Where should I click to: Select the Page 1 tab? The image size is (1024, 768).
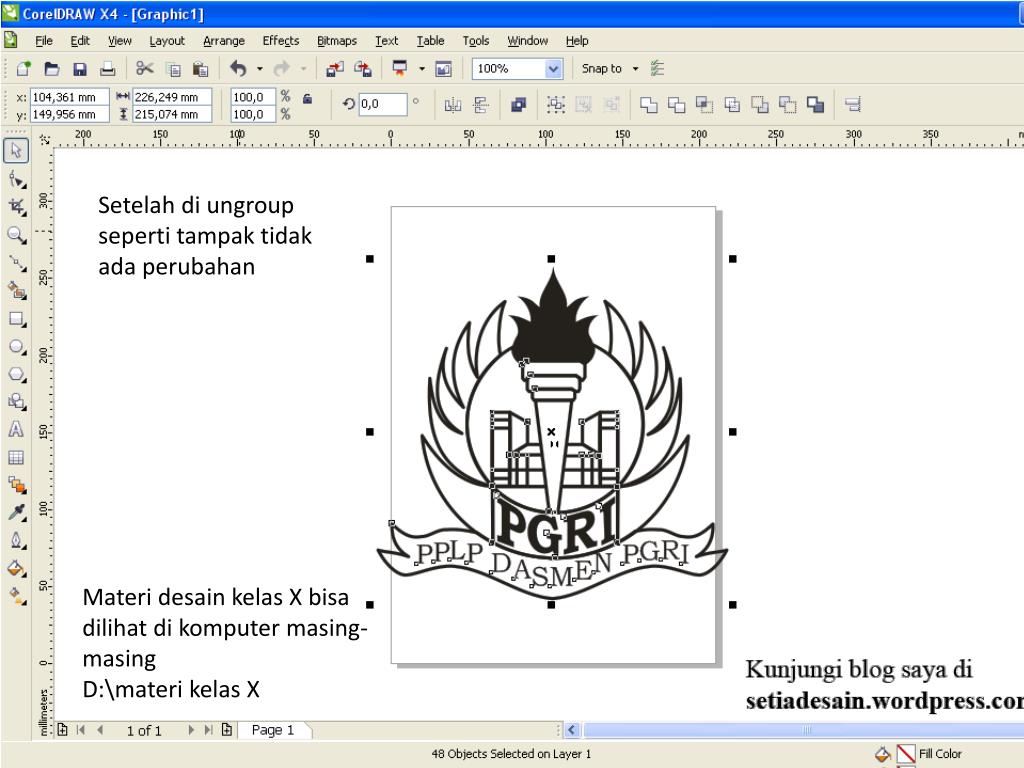click(x=273, y=730)
